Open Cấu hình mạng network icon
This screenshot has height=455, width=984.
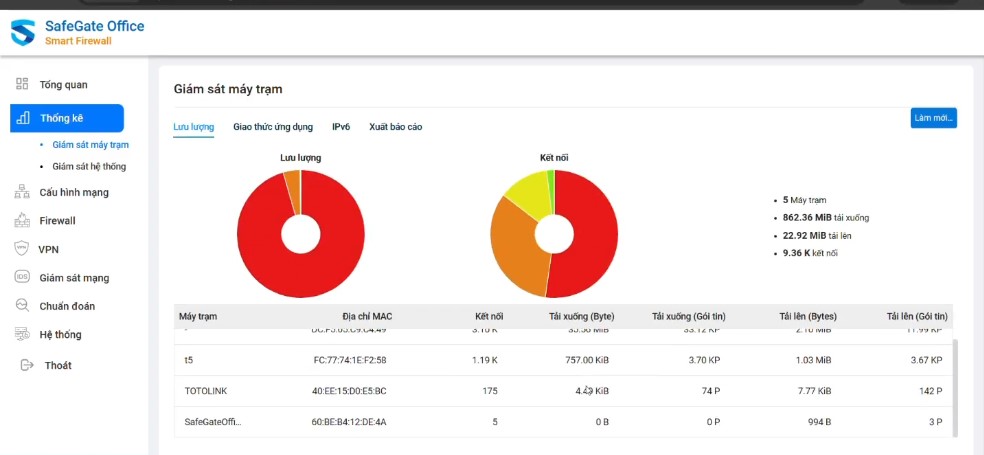[22, 192]
